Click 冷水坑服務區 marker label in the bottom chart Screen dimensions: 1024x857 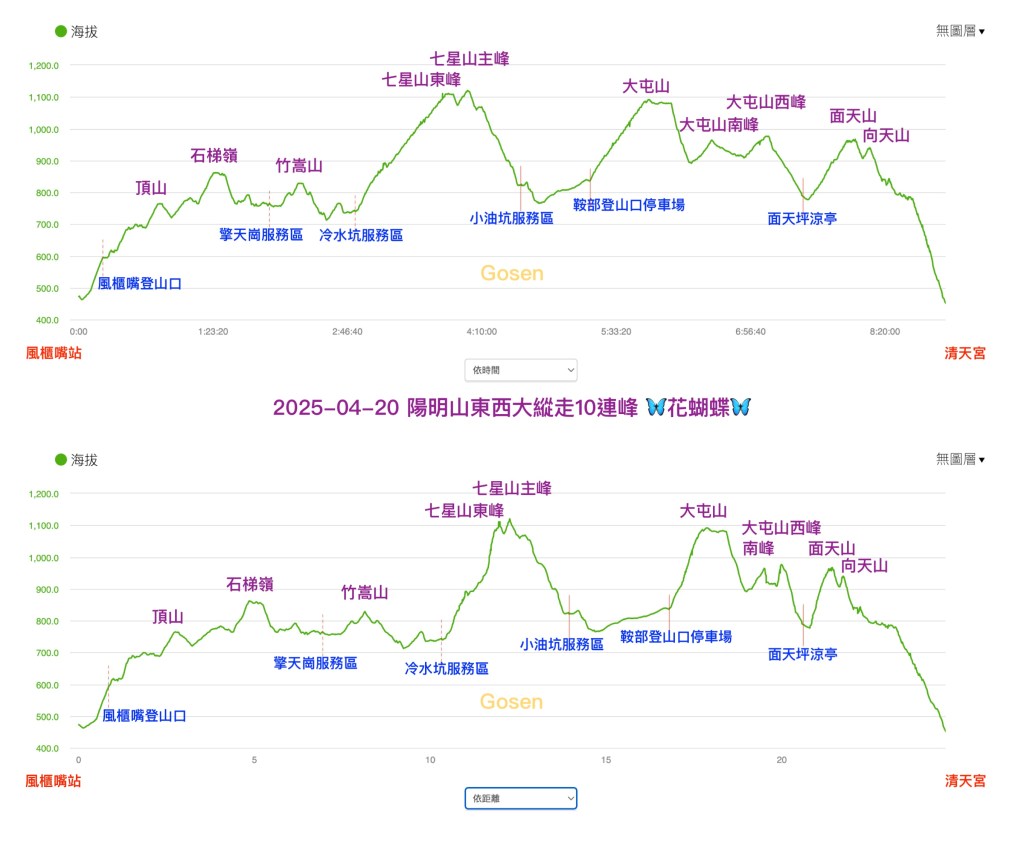click(446, 669)
